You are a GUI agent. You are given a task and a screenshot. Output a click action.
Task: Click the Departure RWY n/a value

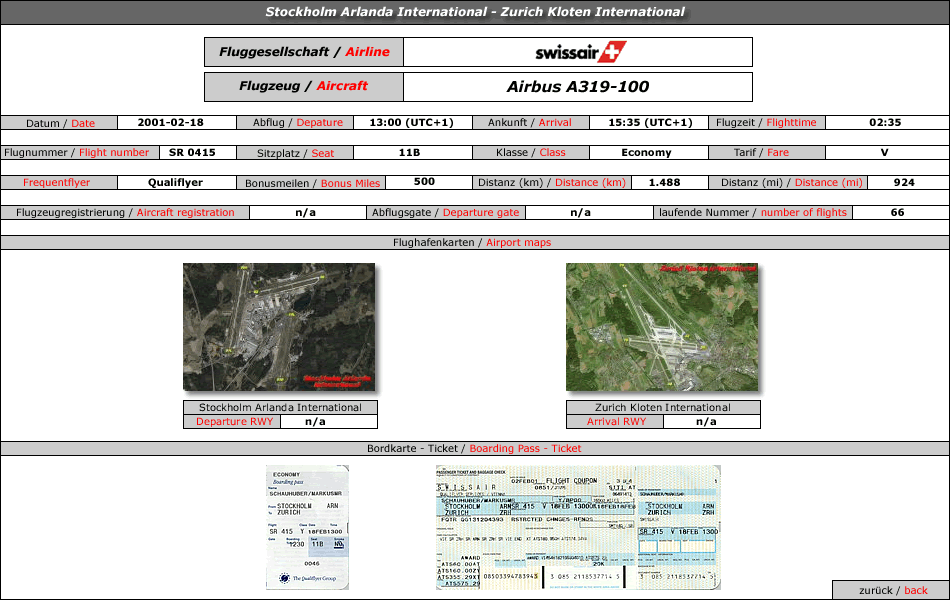[315, 422]
